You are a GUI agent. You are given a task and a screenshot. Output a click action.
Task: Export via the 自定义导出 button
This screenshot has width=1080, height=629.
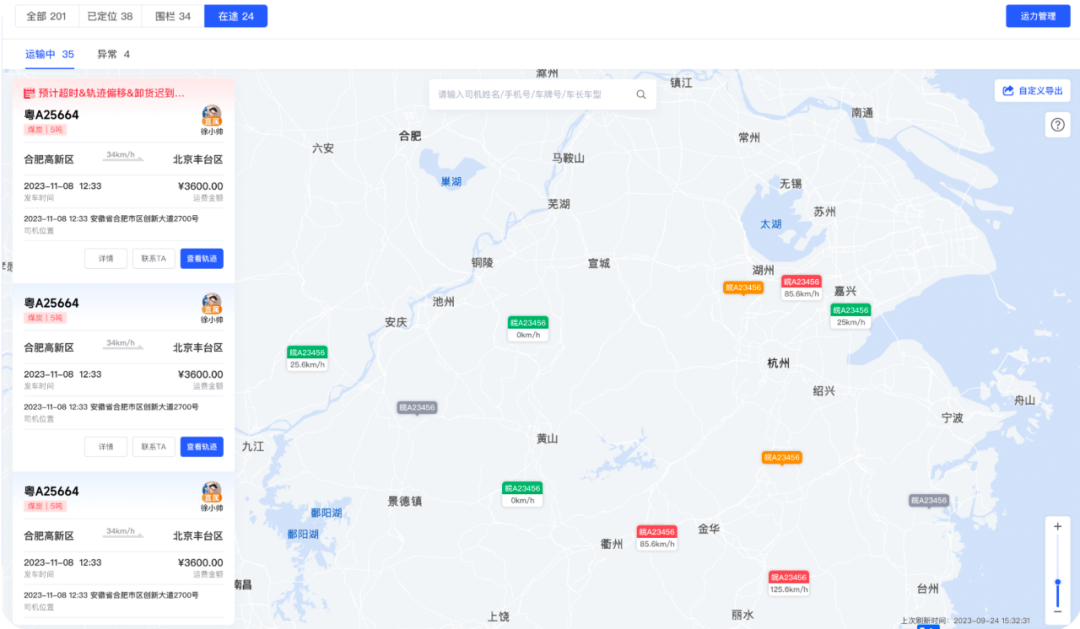point(1032,90)
